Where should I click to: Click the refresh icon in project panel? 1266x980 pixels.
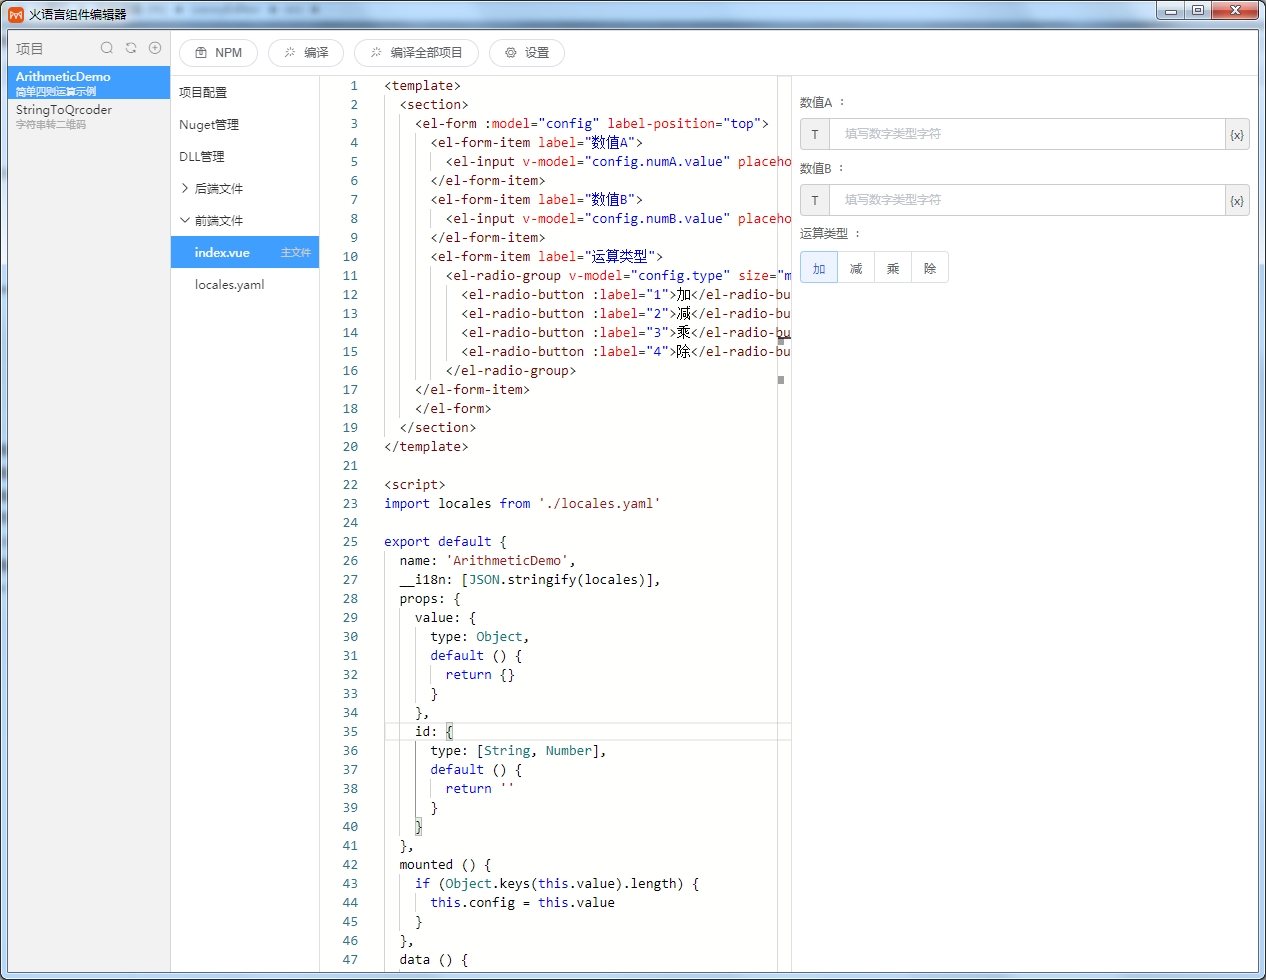click(131, 48)
